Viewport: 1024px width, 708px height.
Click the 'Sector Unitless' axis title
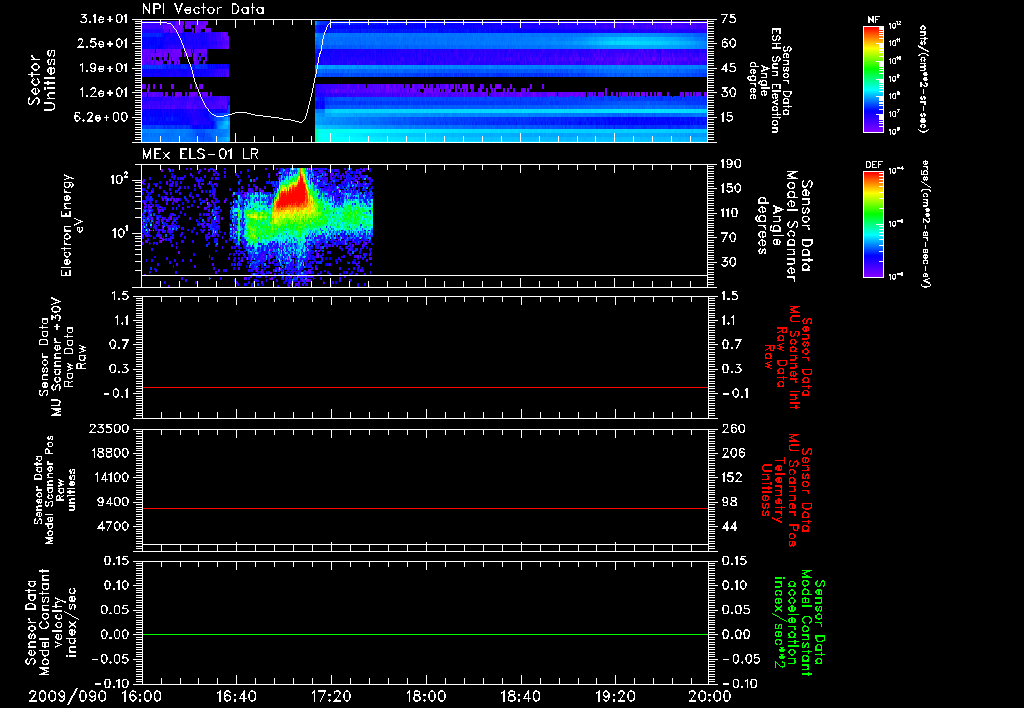[42, 80]
